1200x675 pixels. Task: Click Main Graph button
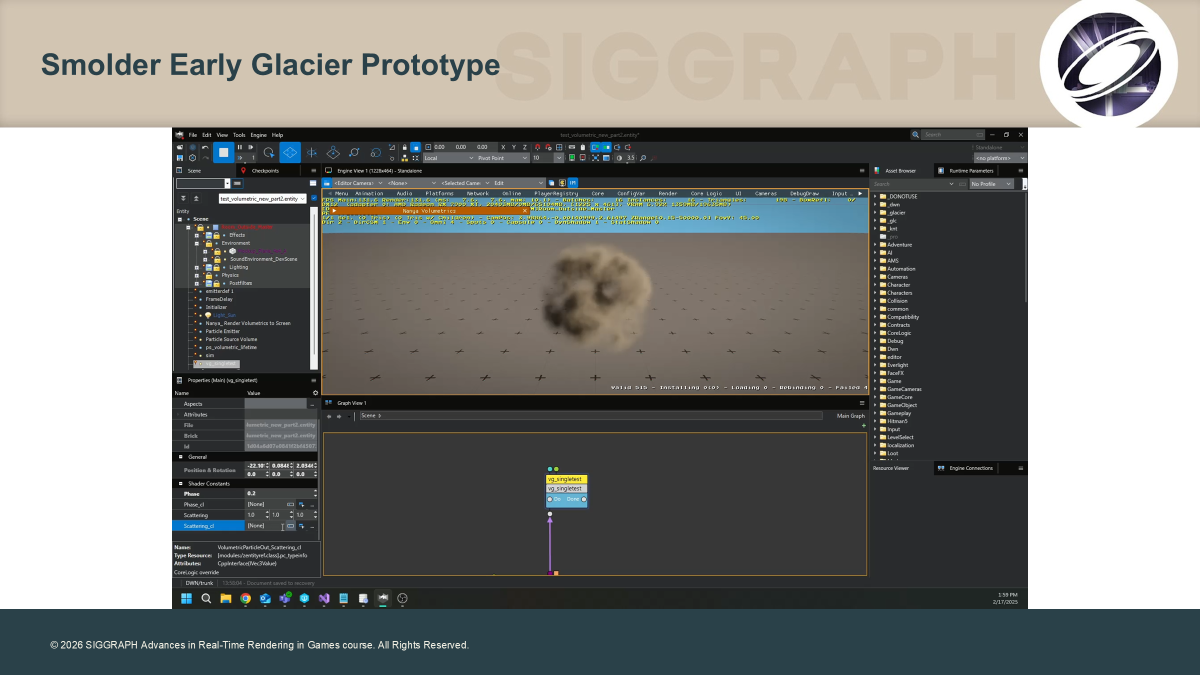click(x=851, y=415)
